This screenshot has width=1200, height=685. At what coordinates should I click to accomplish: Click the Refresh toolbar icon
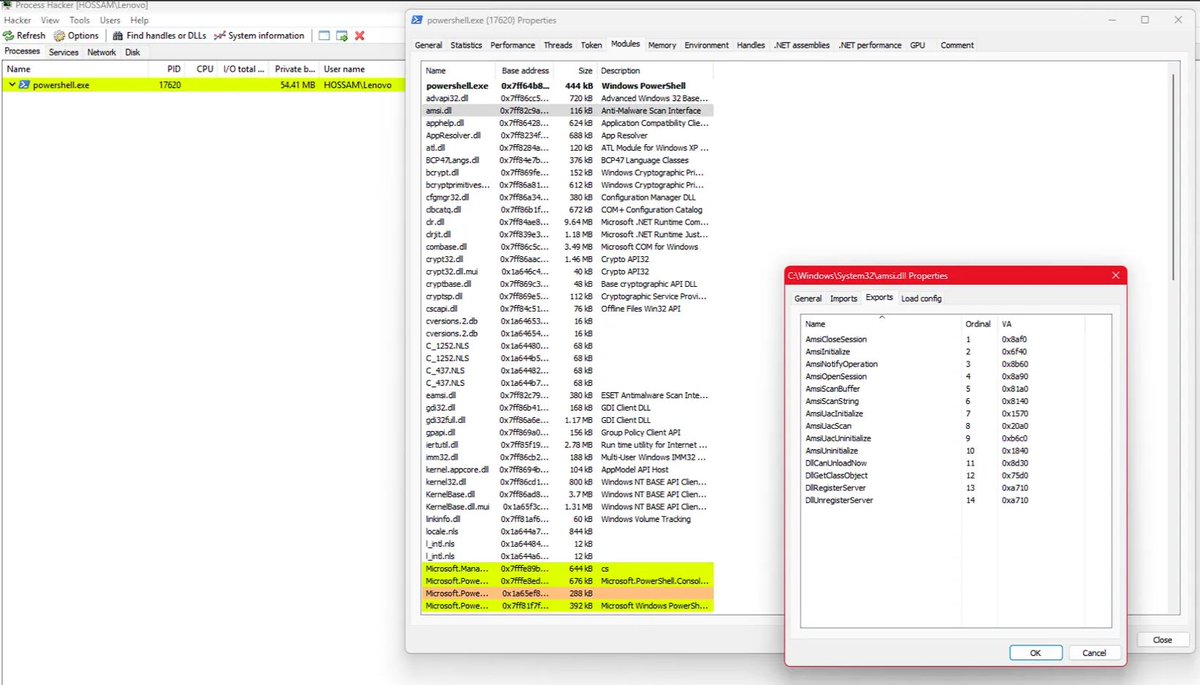coord(10,36)
